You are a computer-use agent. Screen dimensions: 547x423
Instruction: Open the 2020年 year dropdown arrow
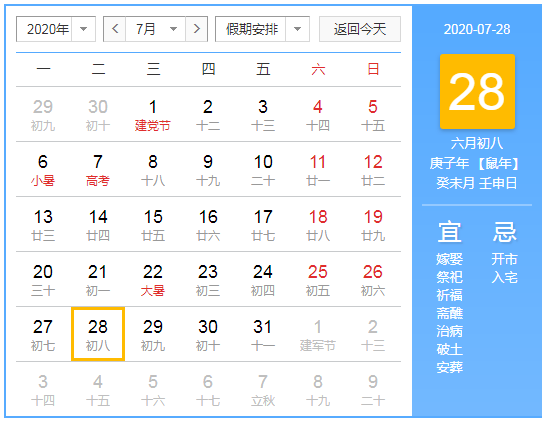pyautogui.click(x=83, y=29)
